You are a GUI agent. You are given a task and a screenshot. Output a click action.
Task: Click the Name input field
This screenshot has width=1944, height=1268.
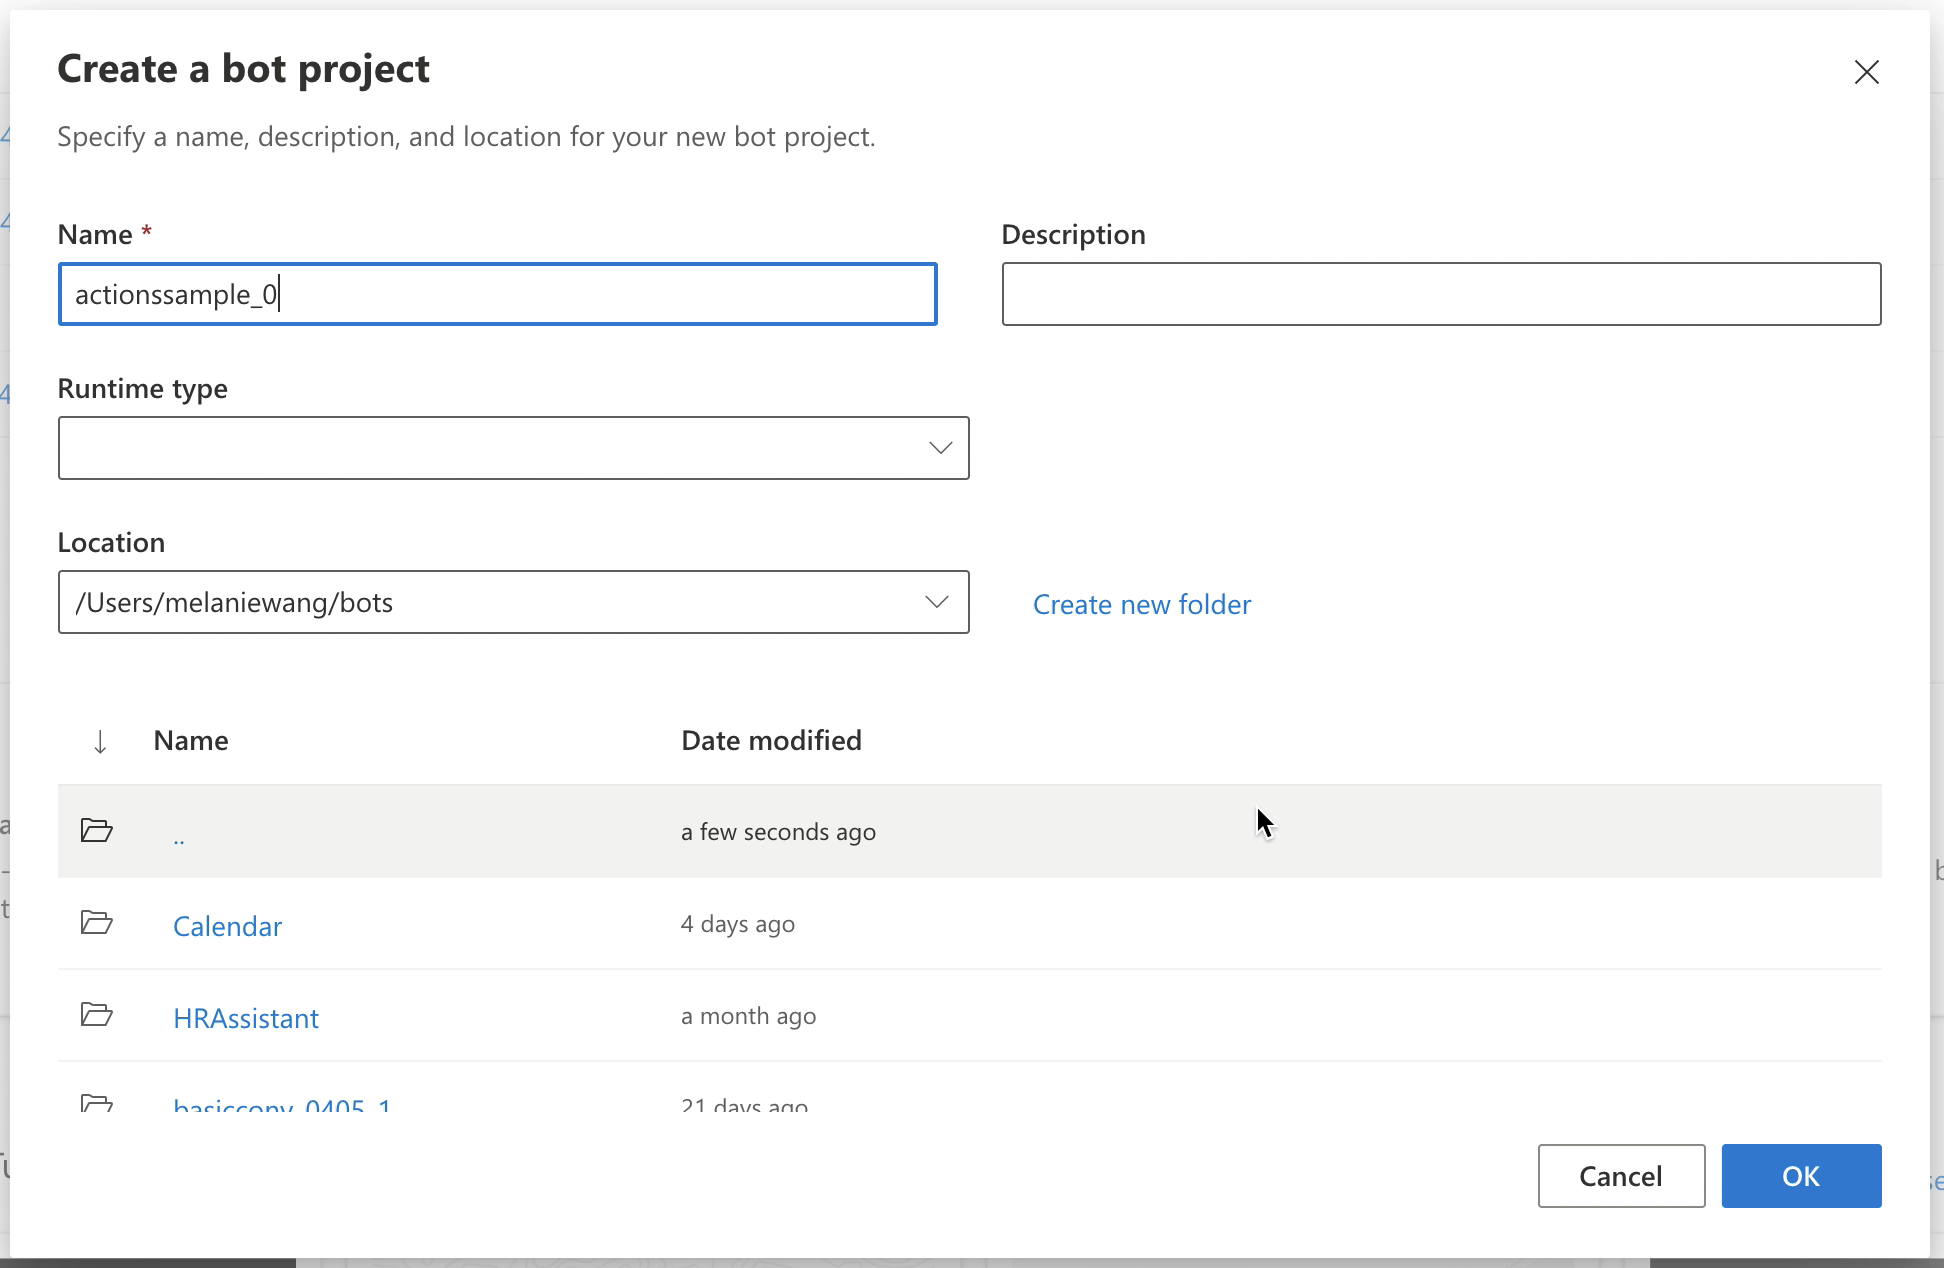(x=497, y=293)
